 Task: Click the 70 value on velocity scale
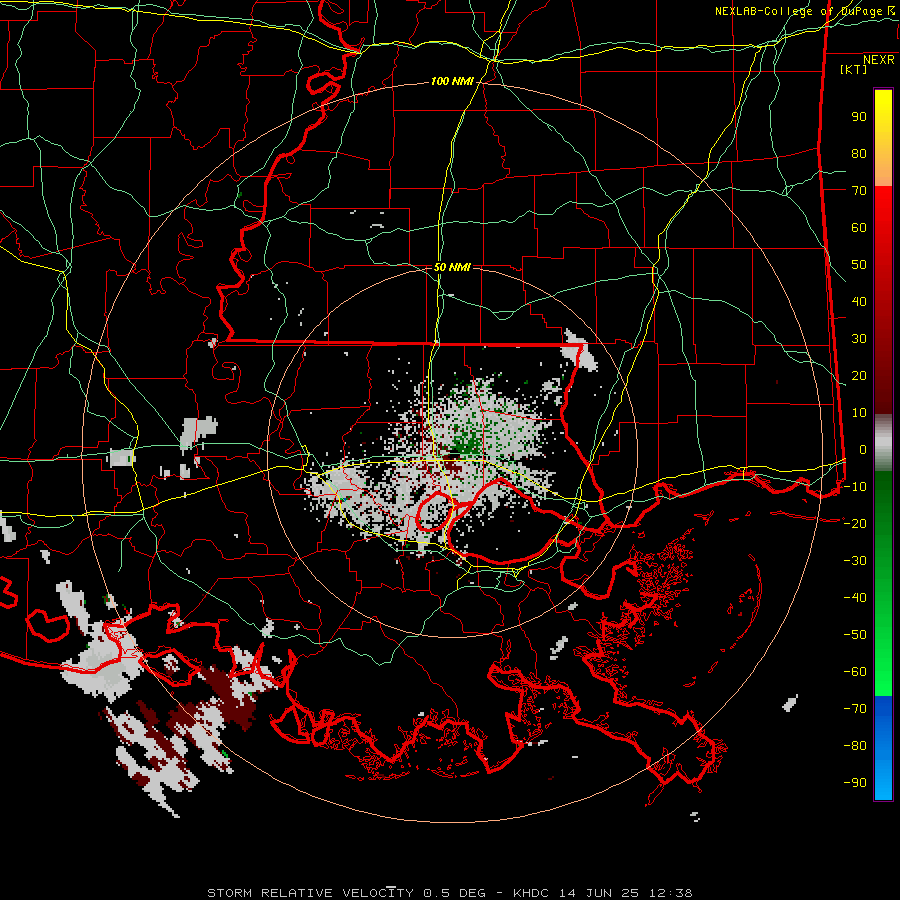click(x=859, y=191)
